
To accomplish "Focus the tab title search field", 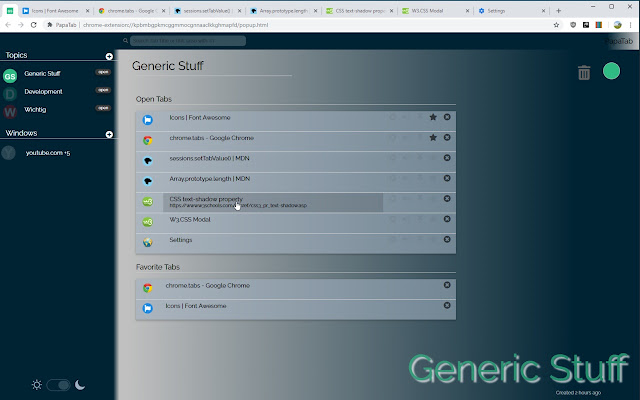I will [x=188, y=41].
